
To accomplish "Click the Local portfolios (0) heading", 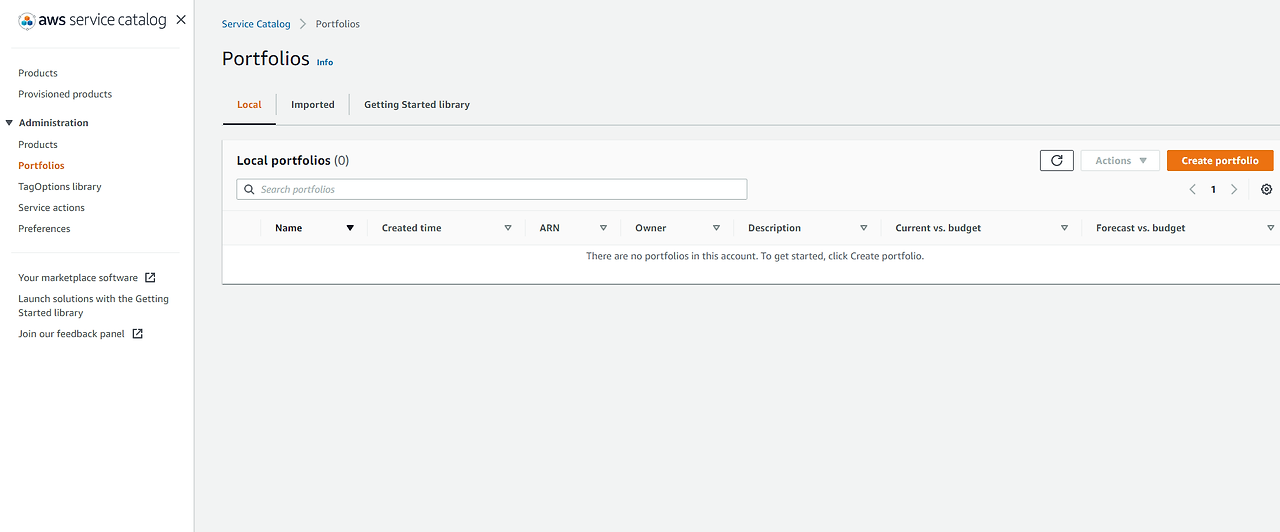I will (x=293, y=160).
